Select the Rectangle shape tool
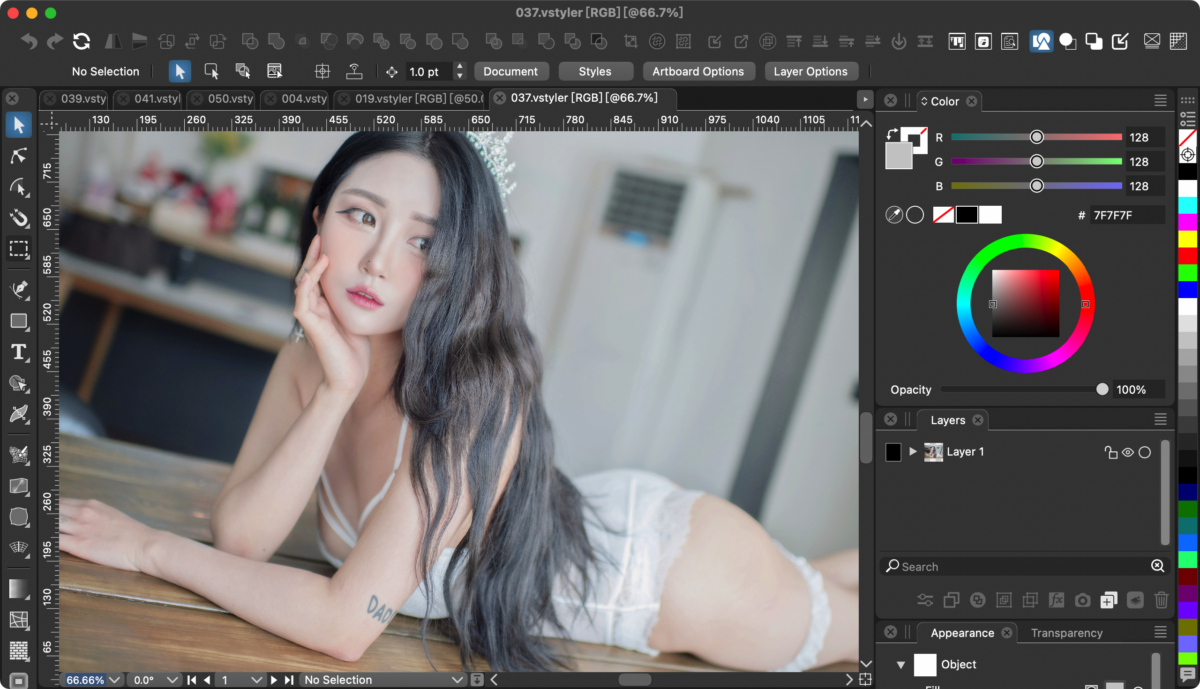Image resolution: width=1200 pixels, height=689 pixels. (x=19, y=321)
